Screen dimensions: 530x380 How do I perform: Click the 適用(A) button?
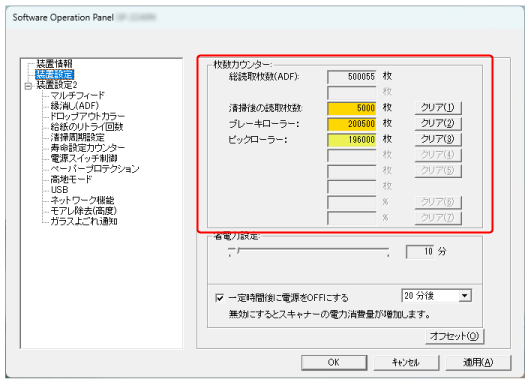pyautogui.click(x=478, y=362)
